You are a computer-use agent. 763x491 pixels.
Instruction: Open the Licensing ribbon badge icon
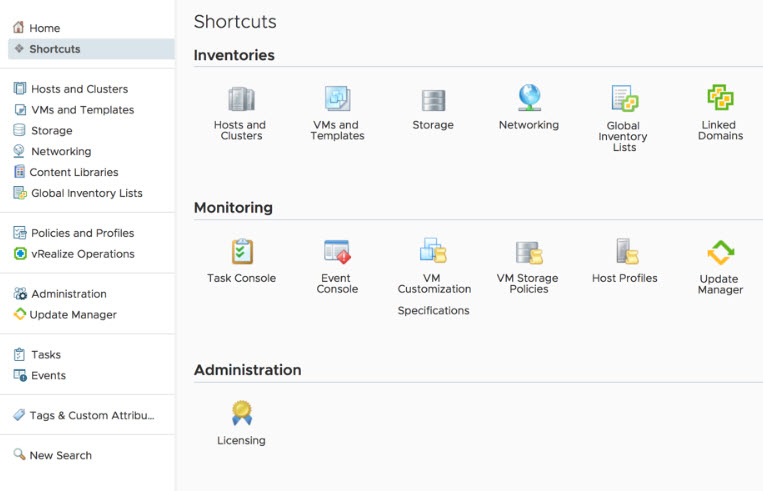point(241,413)
